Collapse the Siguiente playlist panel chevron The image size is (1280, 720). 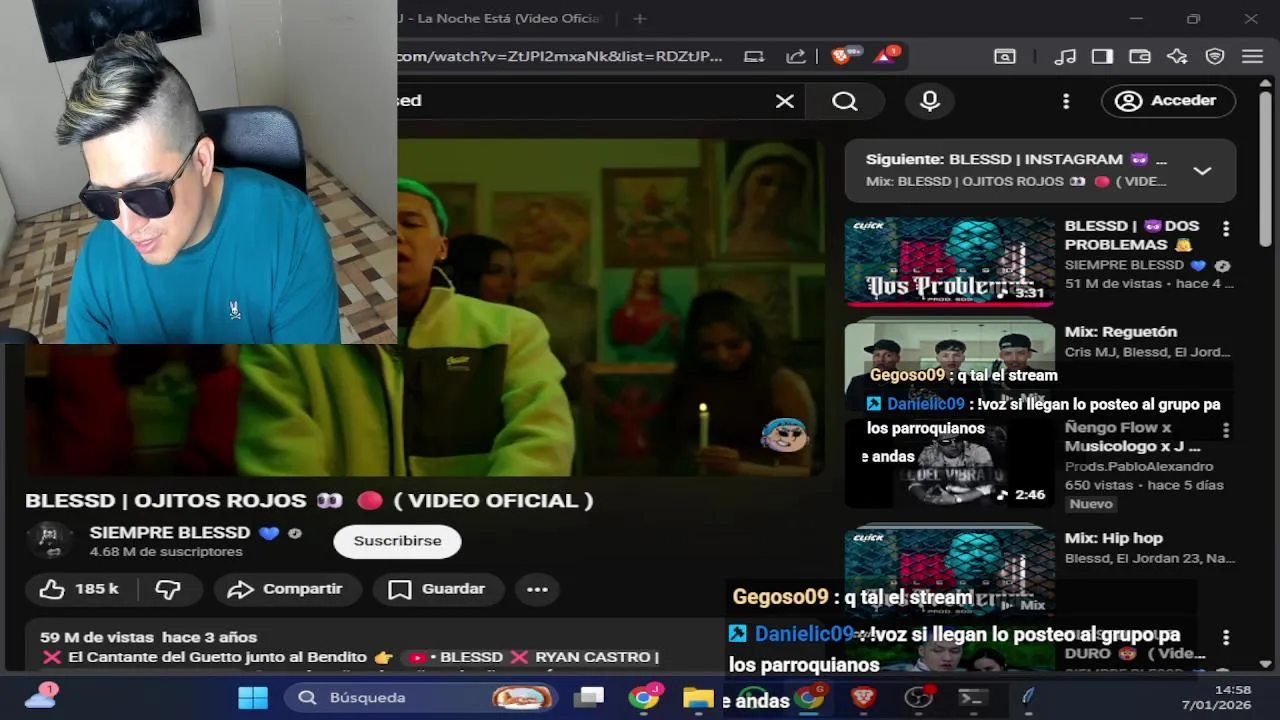1202,171
